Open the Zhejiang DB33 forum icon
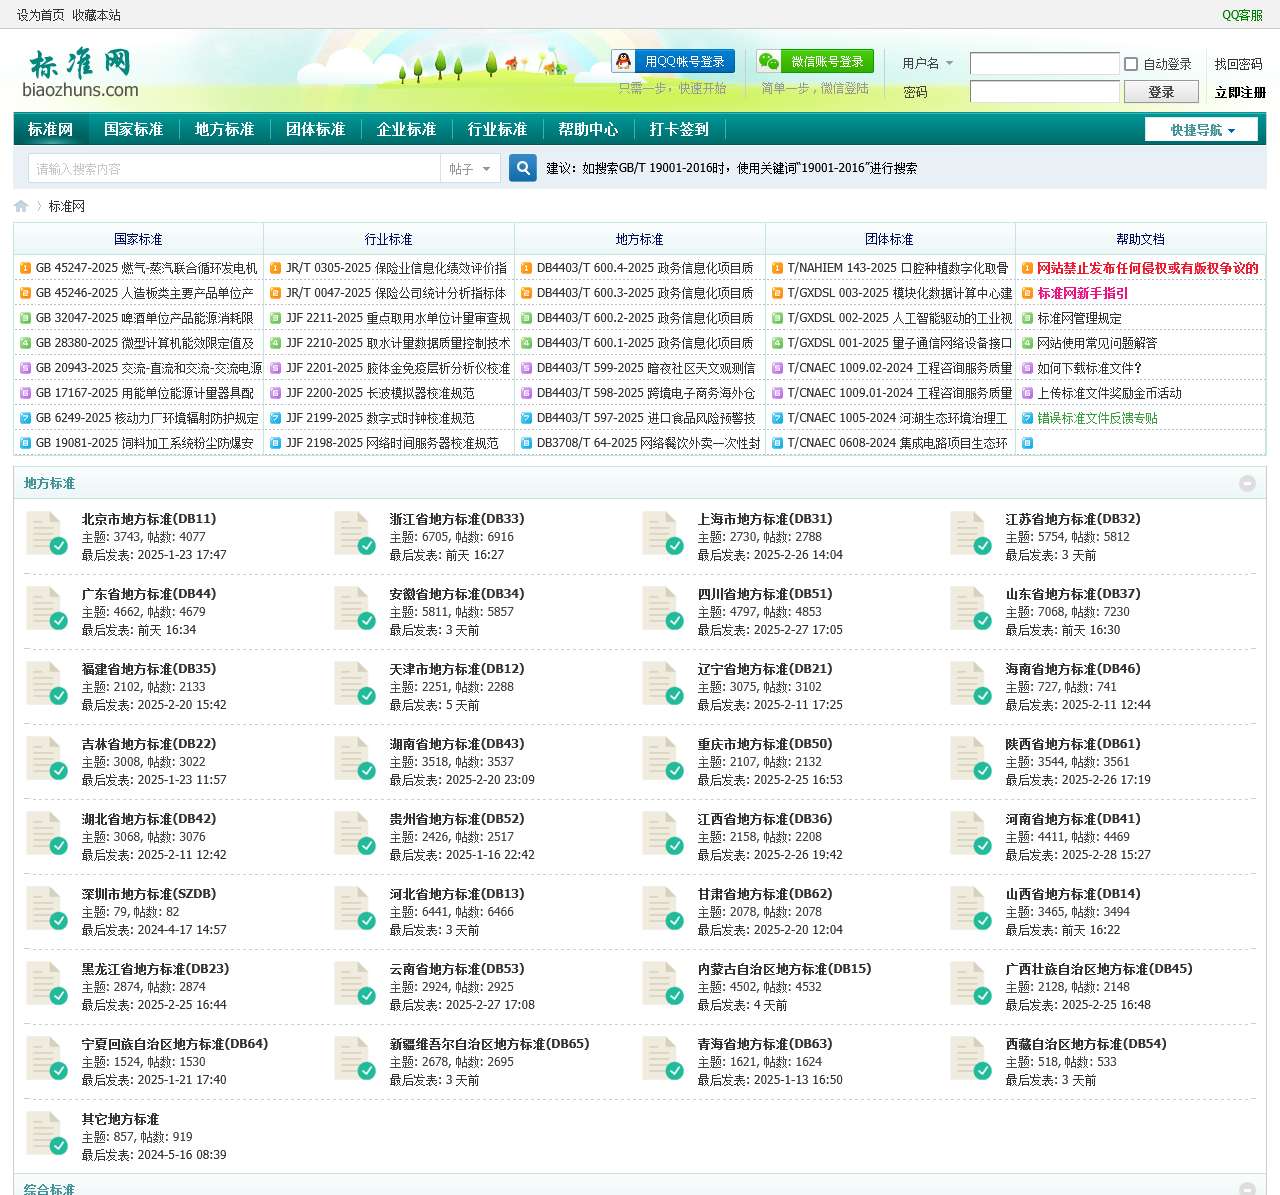The height and width of the screenshot is (1195, 1280). click(x=354, y=534)
